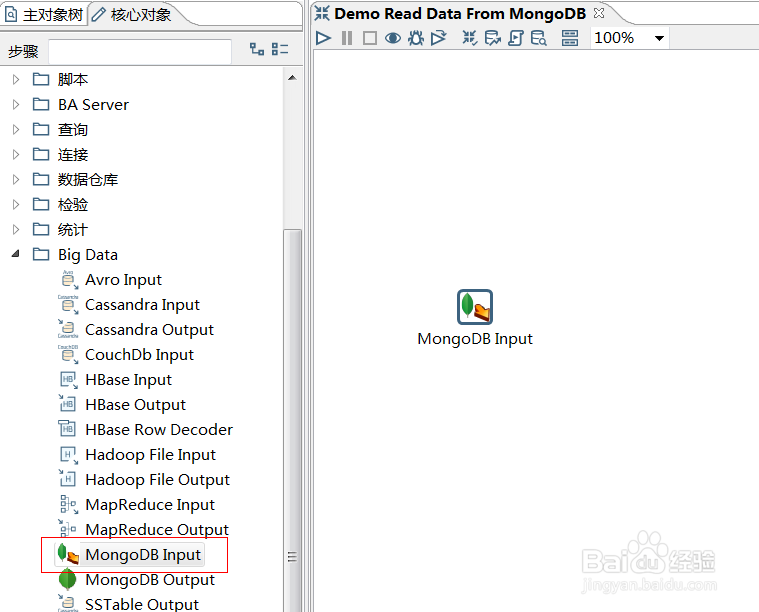
Task: Expand all tree nodes icon
Action: [257, 49]
